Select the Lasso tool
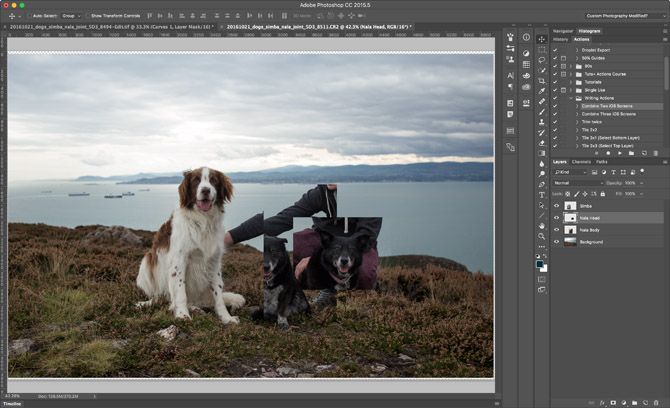The height and width of the screenshot is (408, 670). pyautogui.click(x=541, y=60)
